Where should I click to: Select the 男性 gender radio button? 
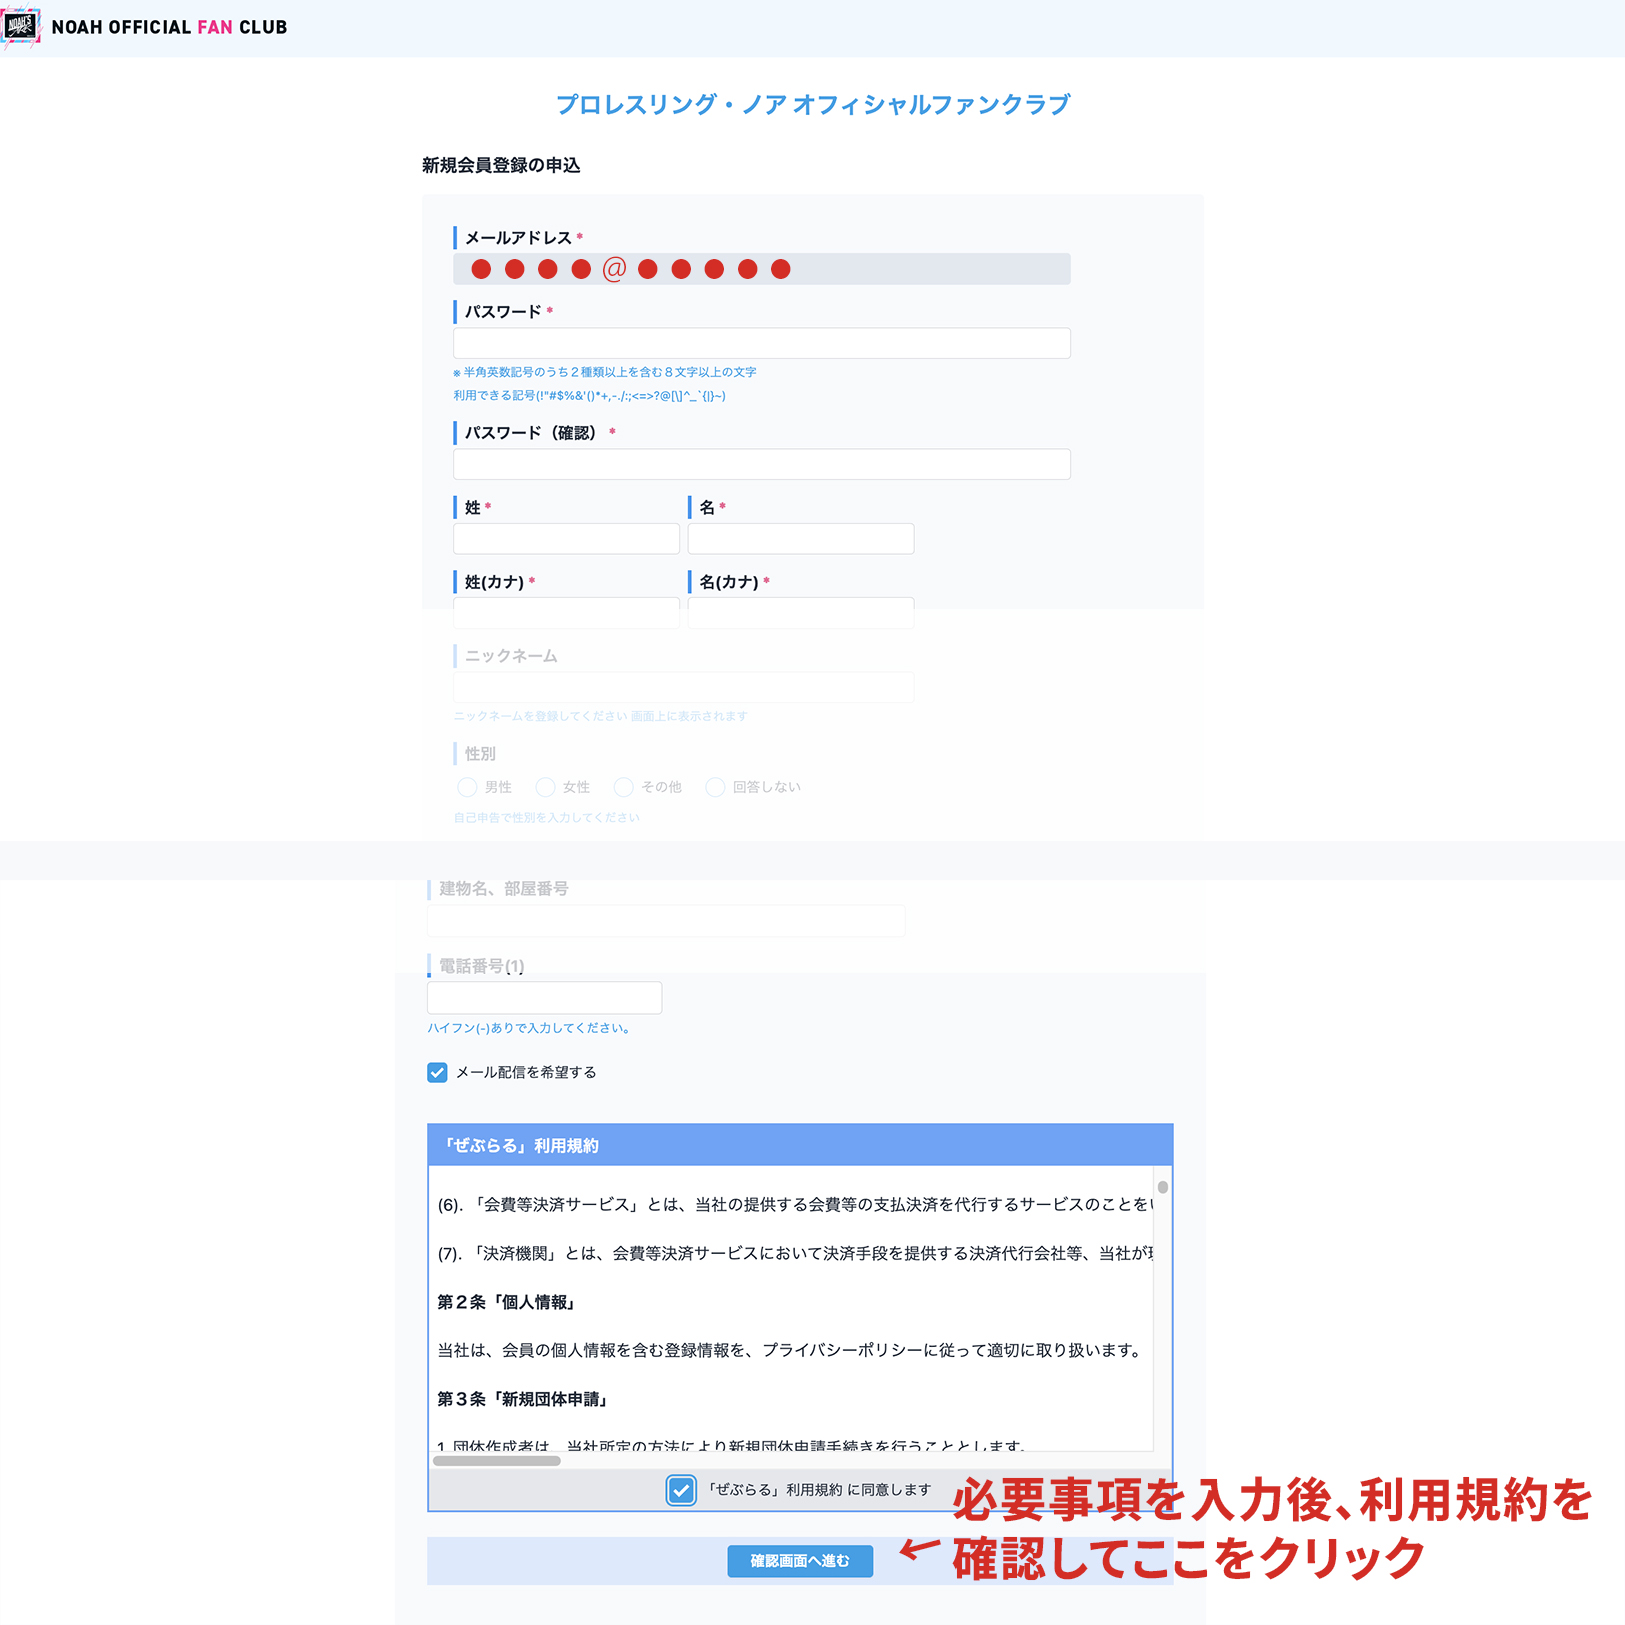tap(467, 787)
